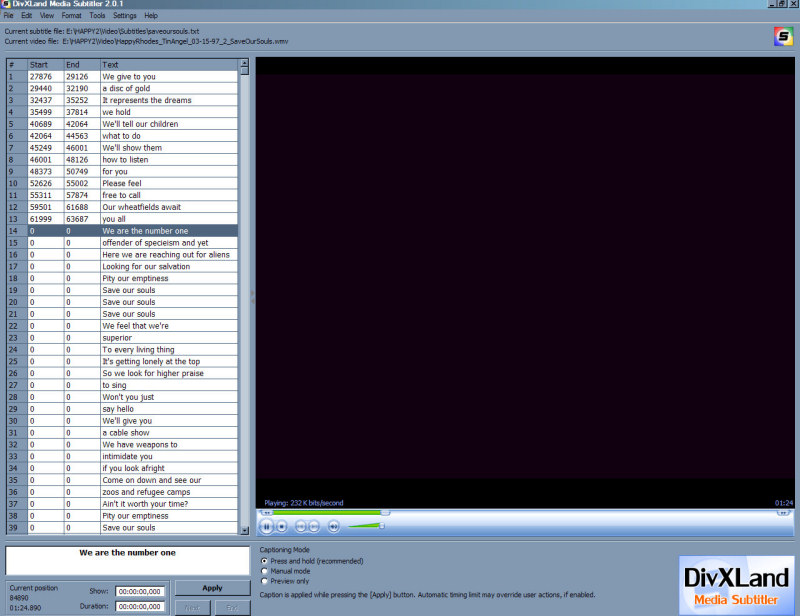800x616 pixels.
Task: Click the Start column header
Action: (x=46, y=65)
